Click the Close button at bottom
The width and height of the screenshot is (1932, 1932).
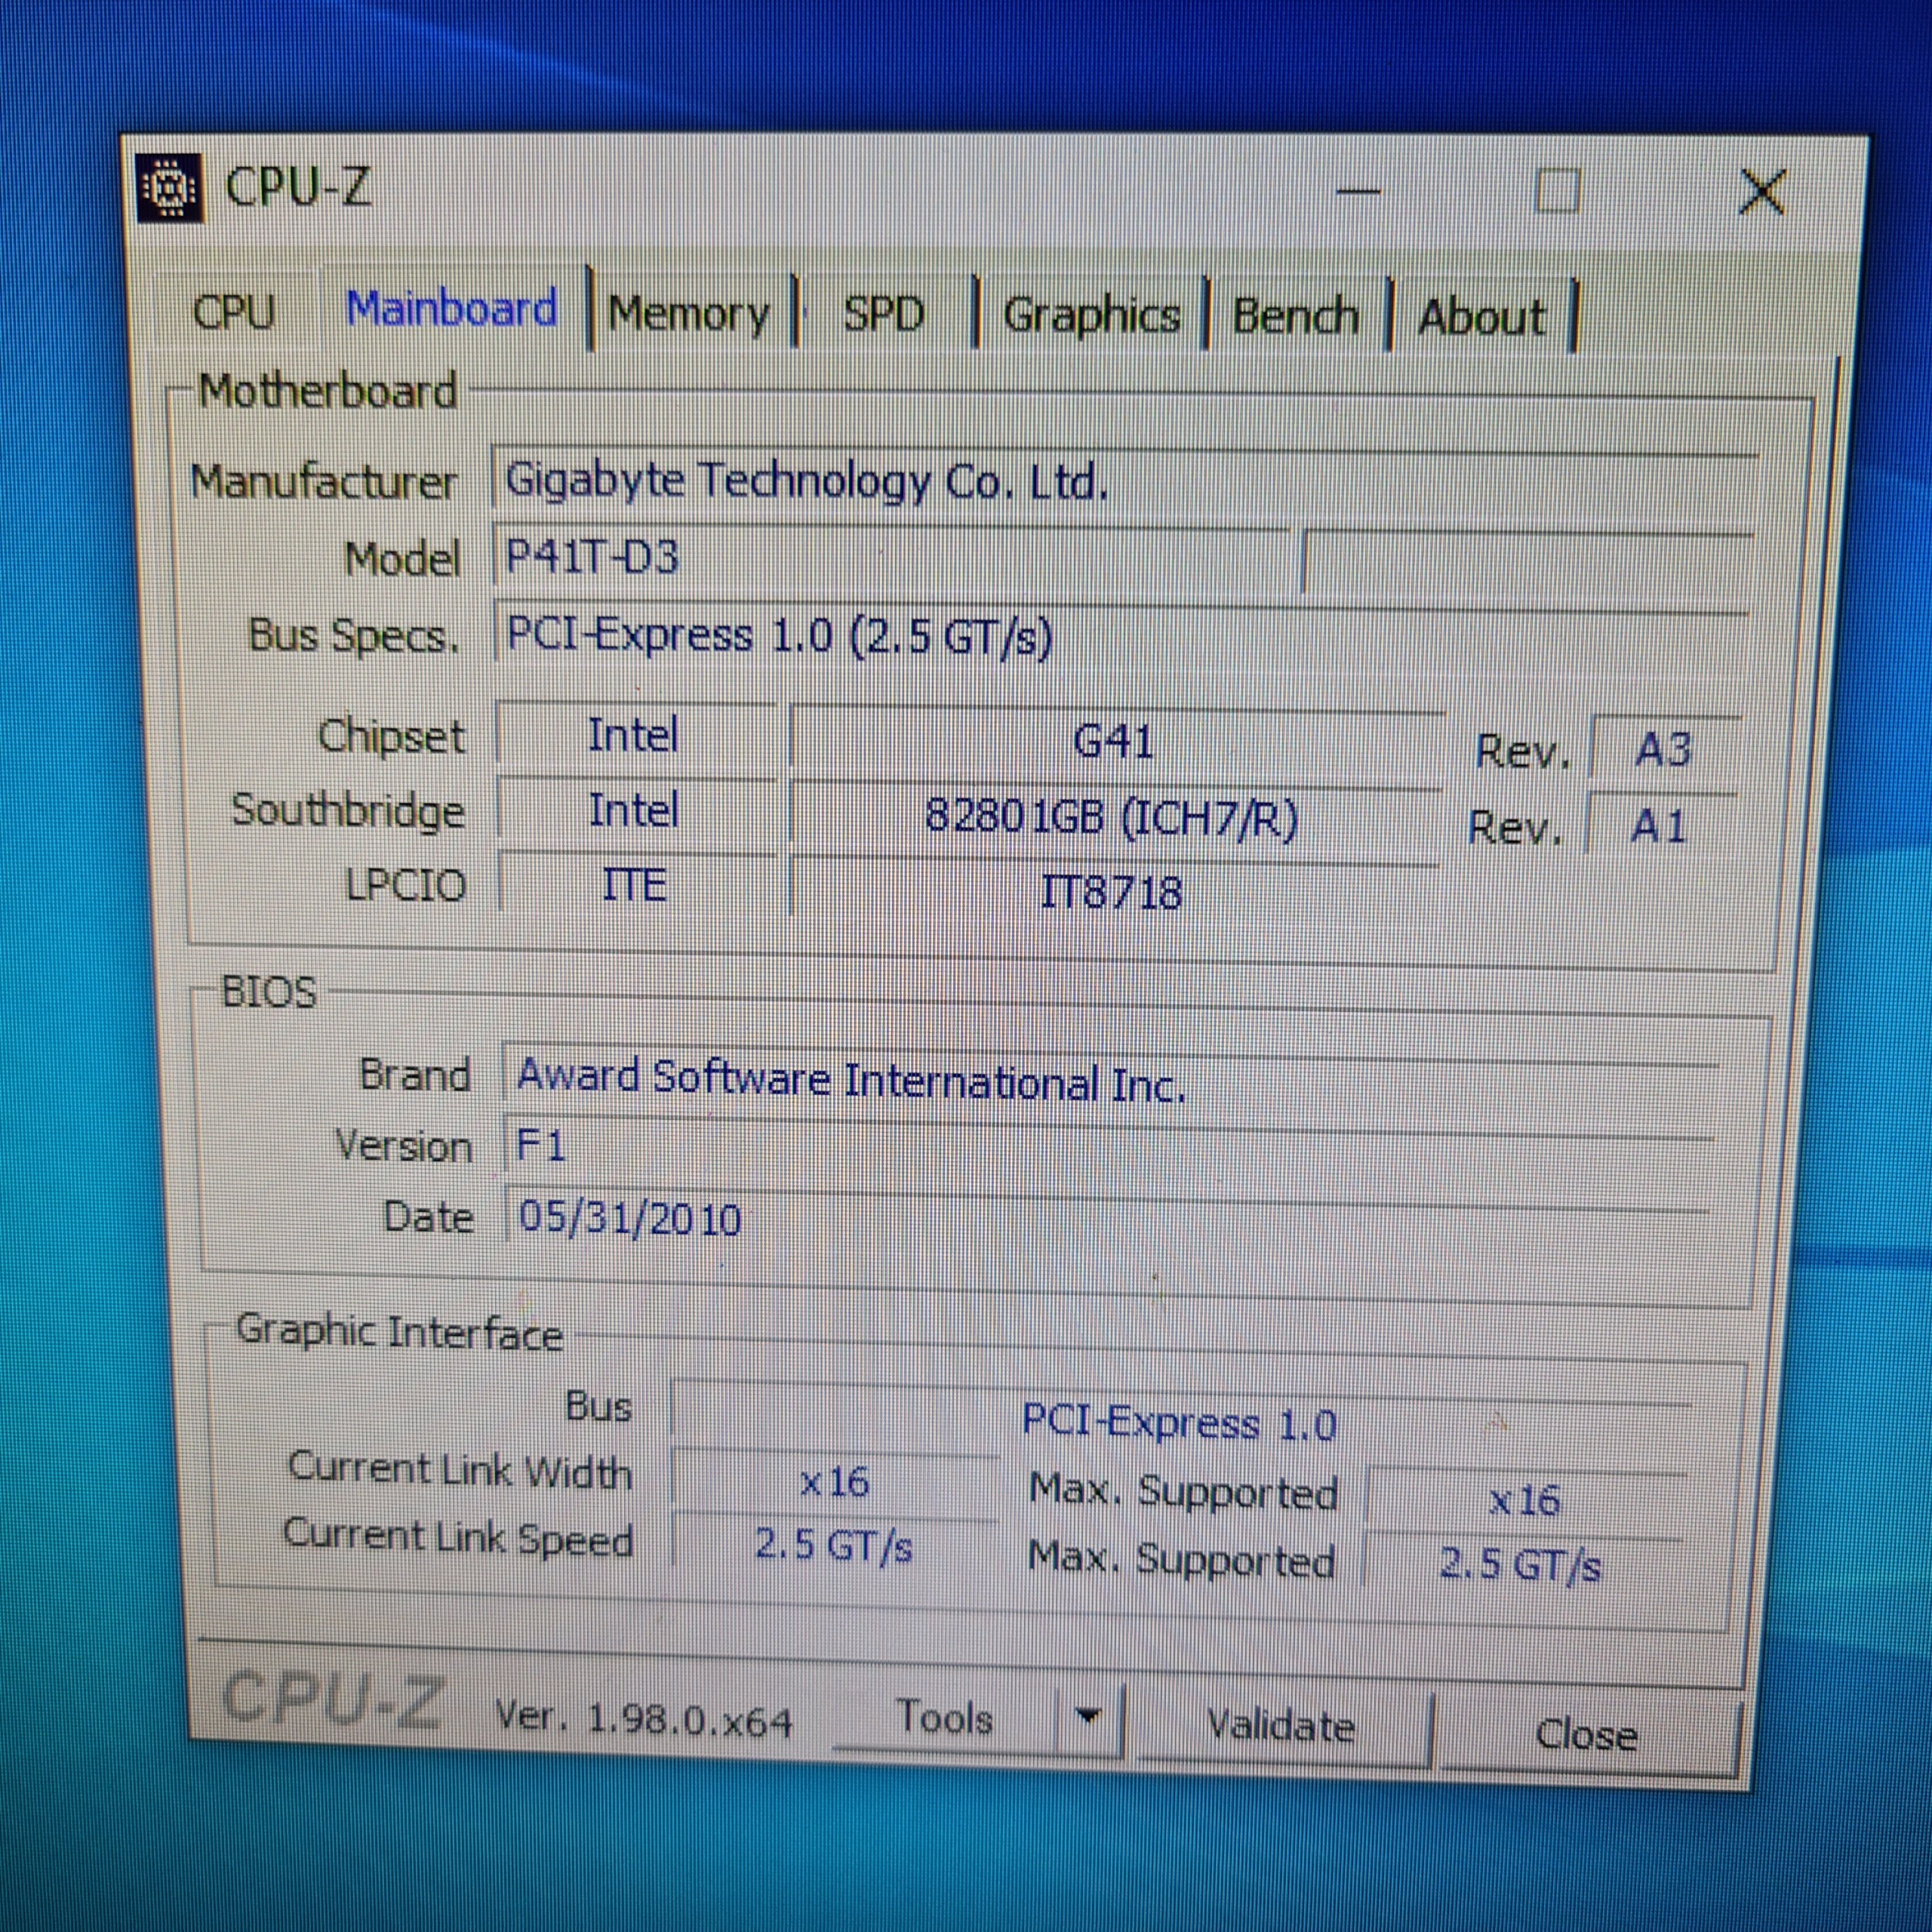tap(1586, 1735)
